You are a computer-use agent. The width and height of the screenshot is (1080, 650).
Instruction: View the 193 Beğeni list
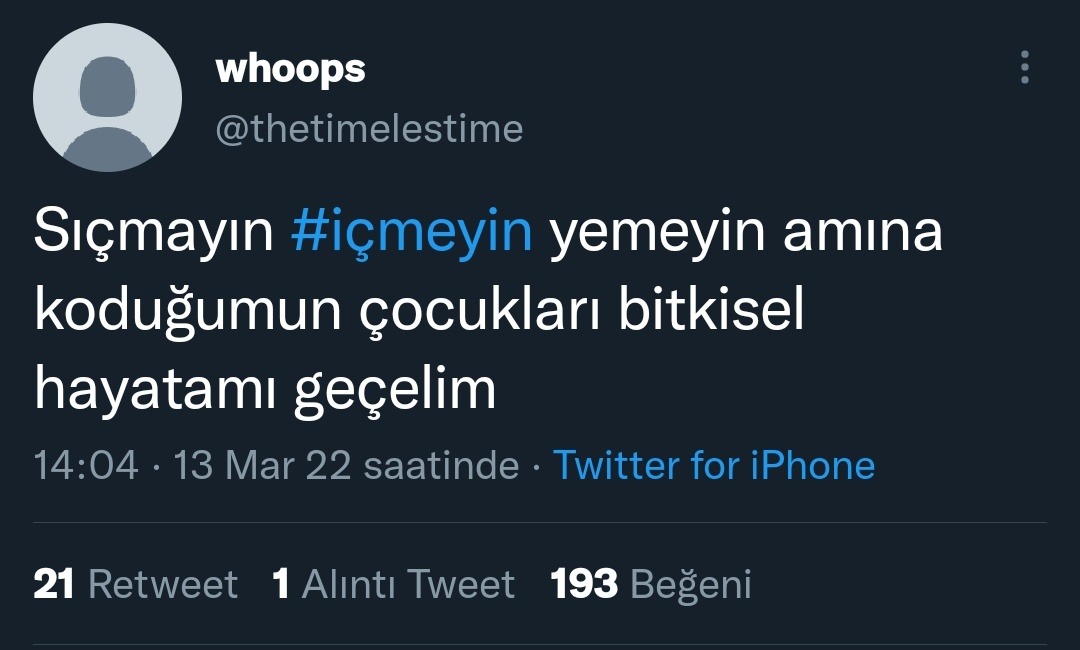pos(650,584)
